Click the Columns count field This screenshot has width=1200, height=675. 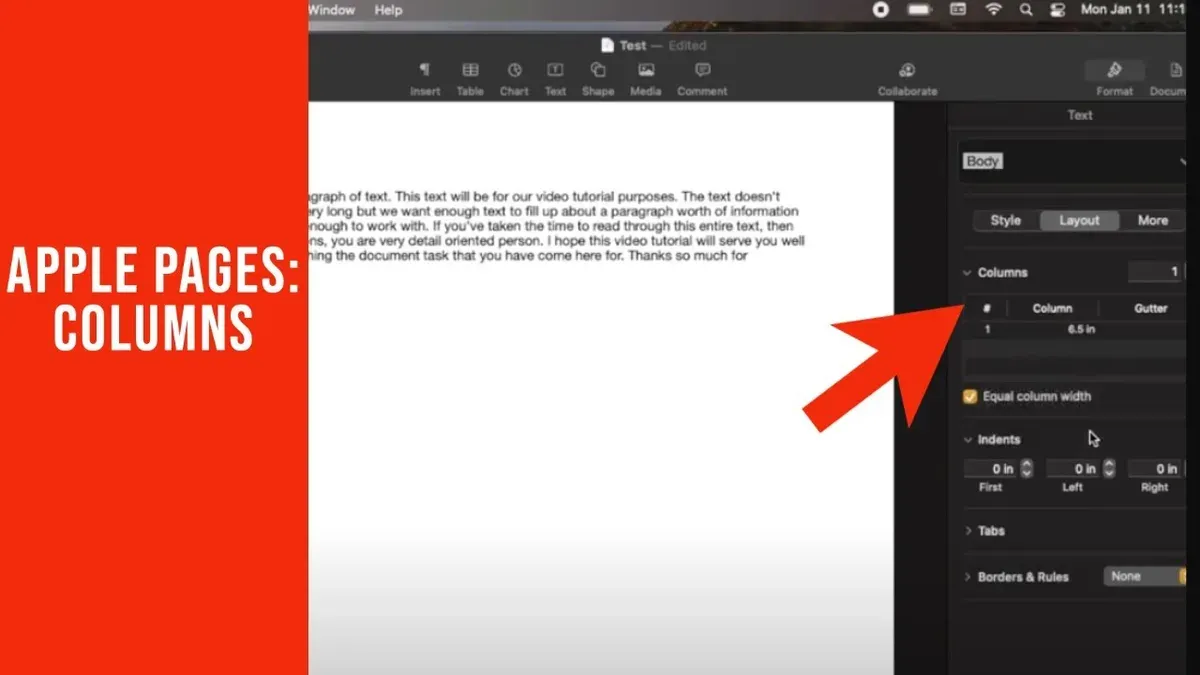(x=1155, y=272)
